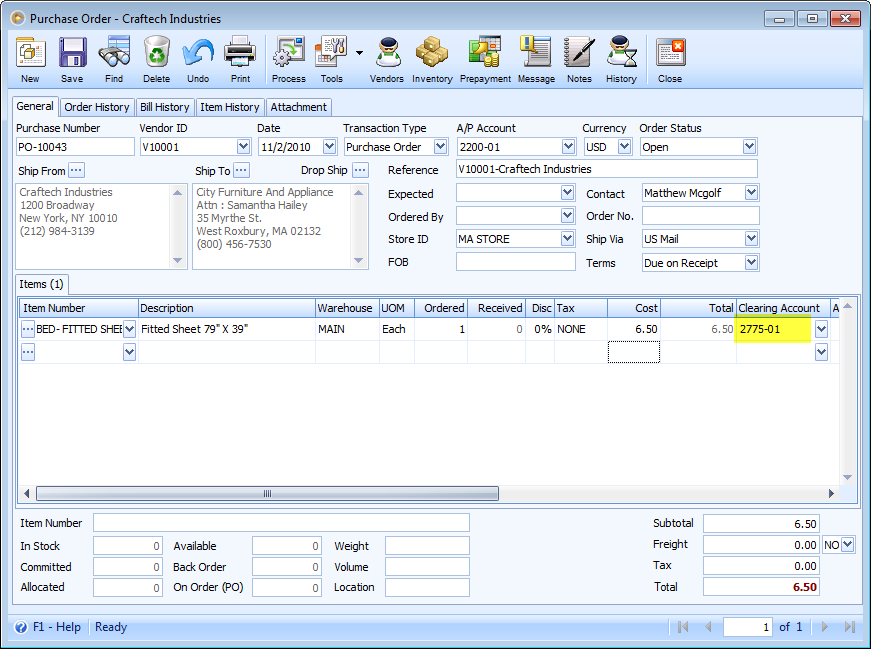Image resolution: width=871 pixels, height=649 pixels.
Task: Click the Freight amount field
Action: pyautogui.click(x=761, y=545)
